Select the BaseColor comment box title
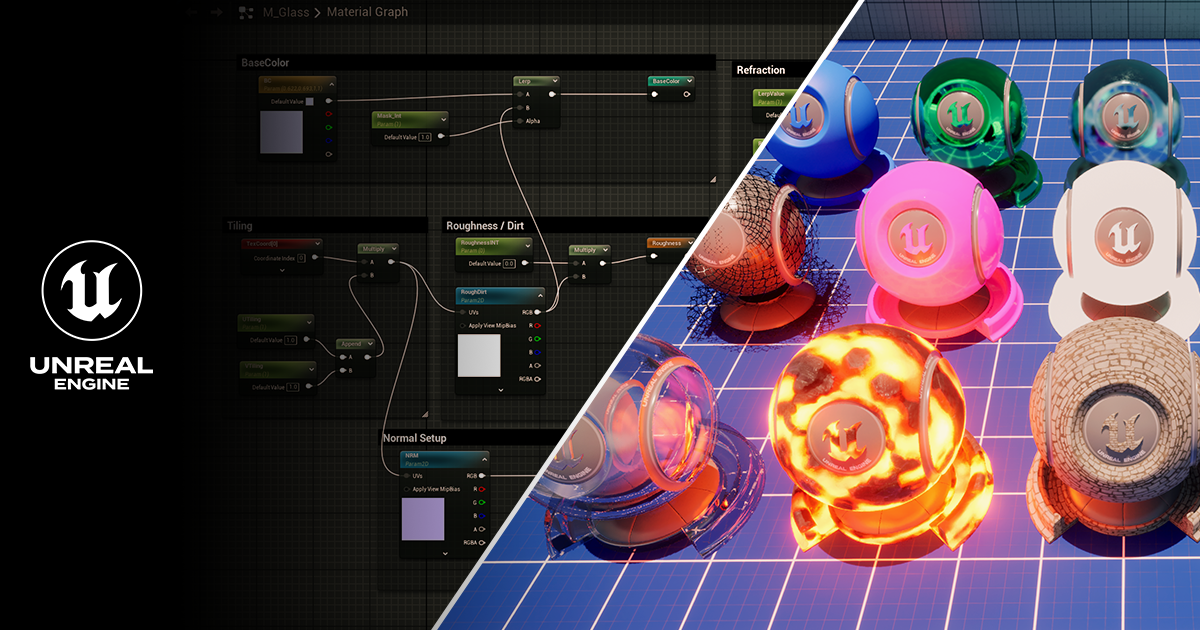The height and width of the screenshot is (630, 1200). [x=265, y=63]
